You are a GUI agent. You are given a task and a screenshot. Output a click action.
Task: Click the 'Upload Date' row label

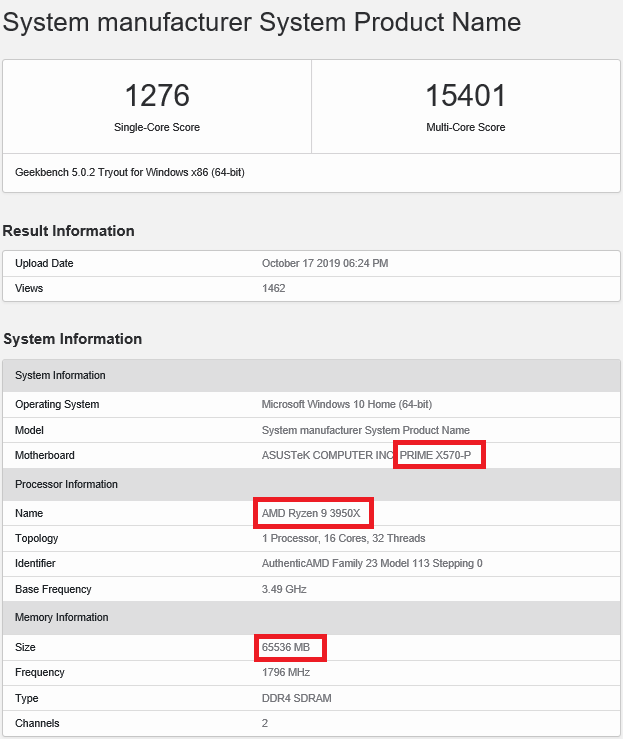44,263
